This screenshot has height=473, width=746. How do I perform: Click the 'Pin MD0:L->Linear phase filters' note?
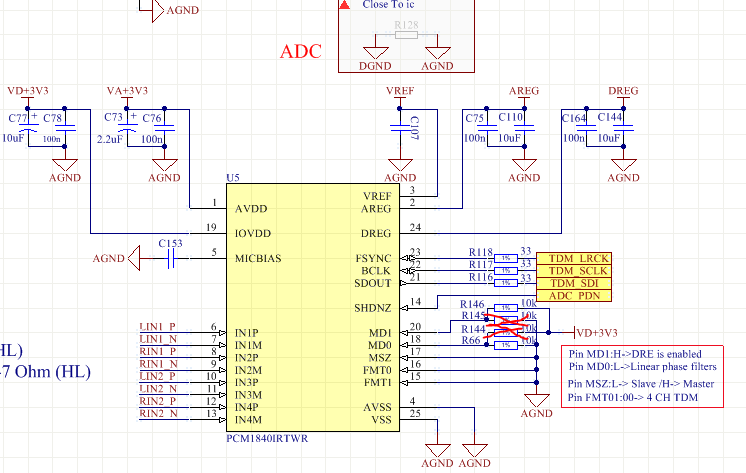642,367
